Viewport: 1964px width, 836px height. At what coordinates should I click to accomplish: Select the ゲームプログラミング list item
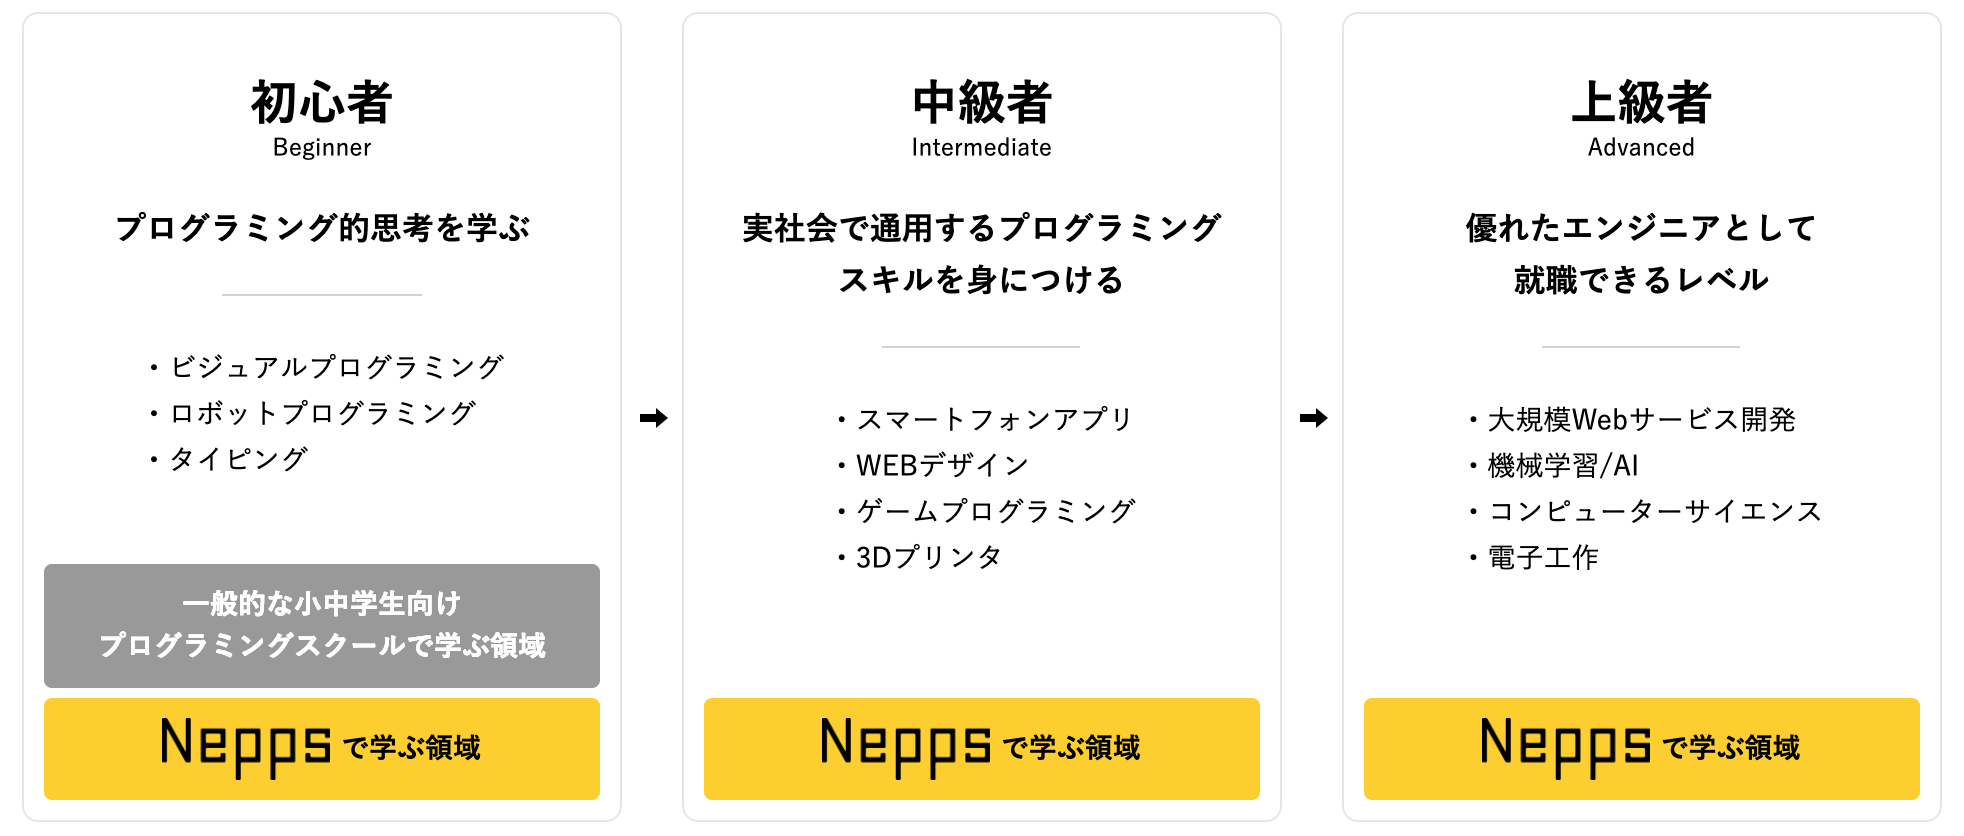coord(996,511)
